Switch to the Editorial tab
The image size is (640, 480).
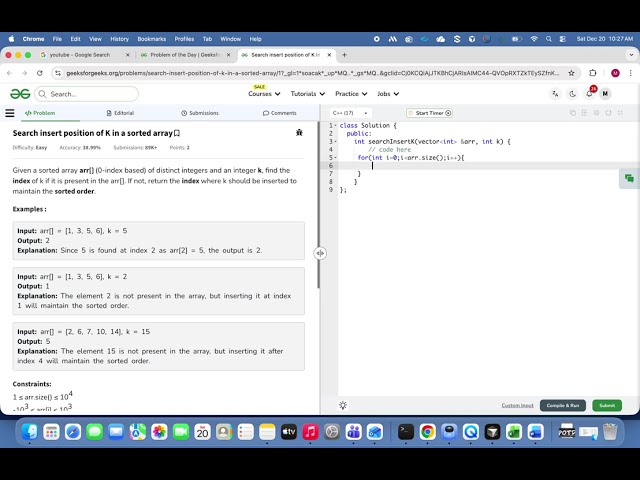pos(120,113)
